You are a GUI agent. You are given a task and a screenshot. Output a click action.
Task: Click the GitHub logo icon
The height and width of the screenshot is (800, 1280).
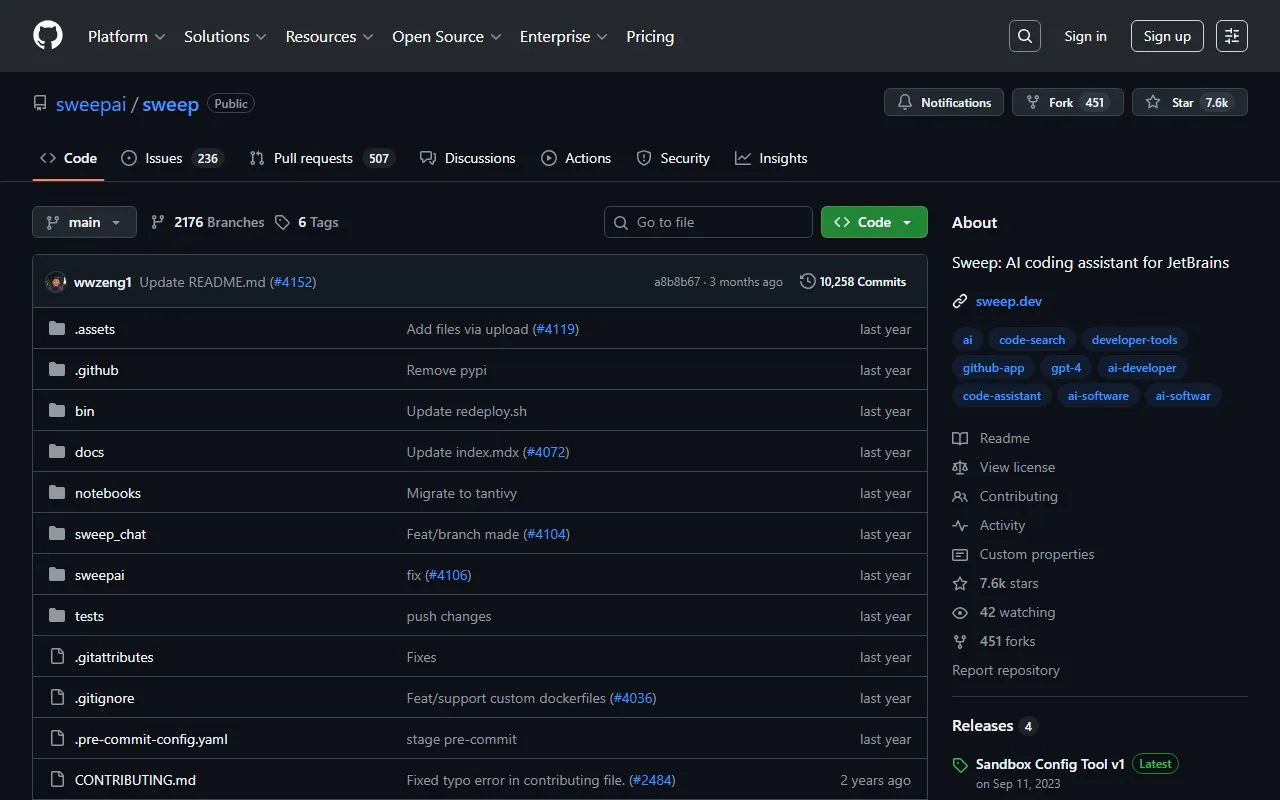(x=48, y=36)
